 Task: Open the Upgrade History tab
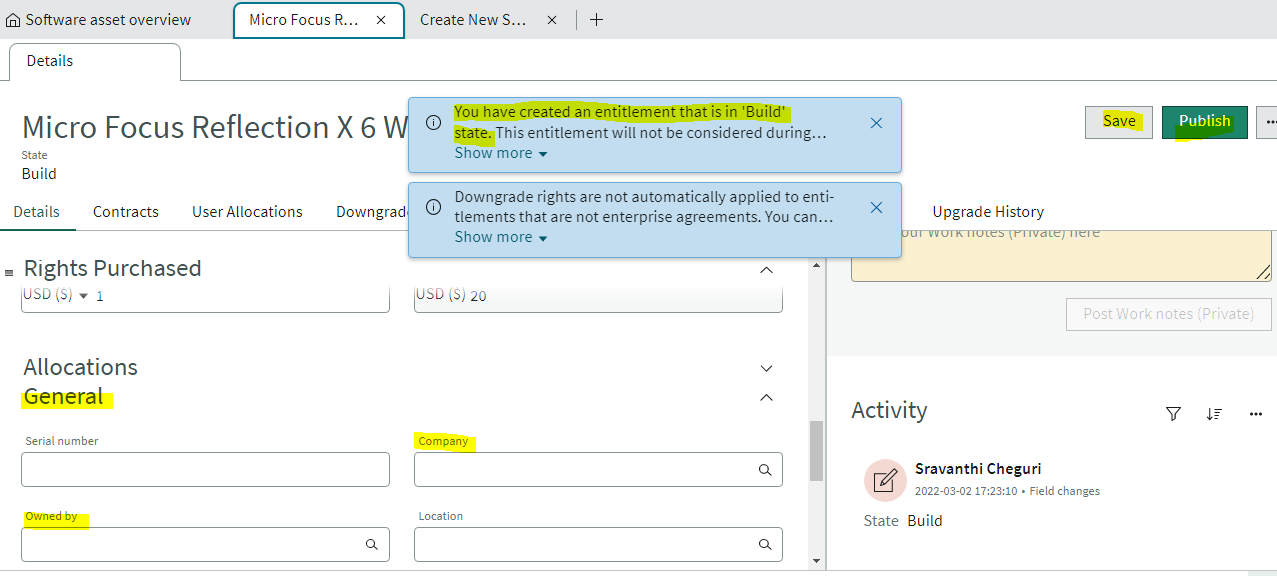point(988,212)
